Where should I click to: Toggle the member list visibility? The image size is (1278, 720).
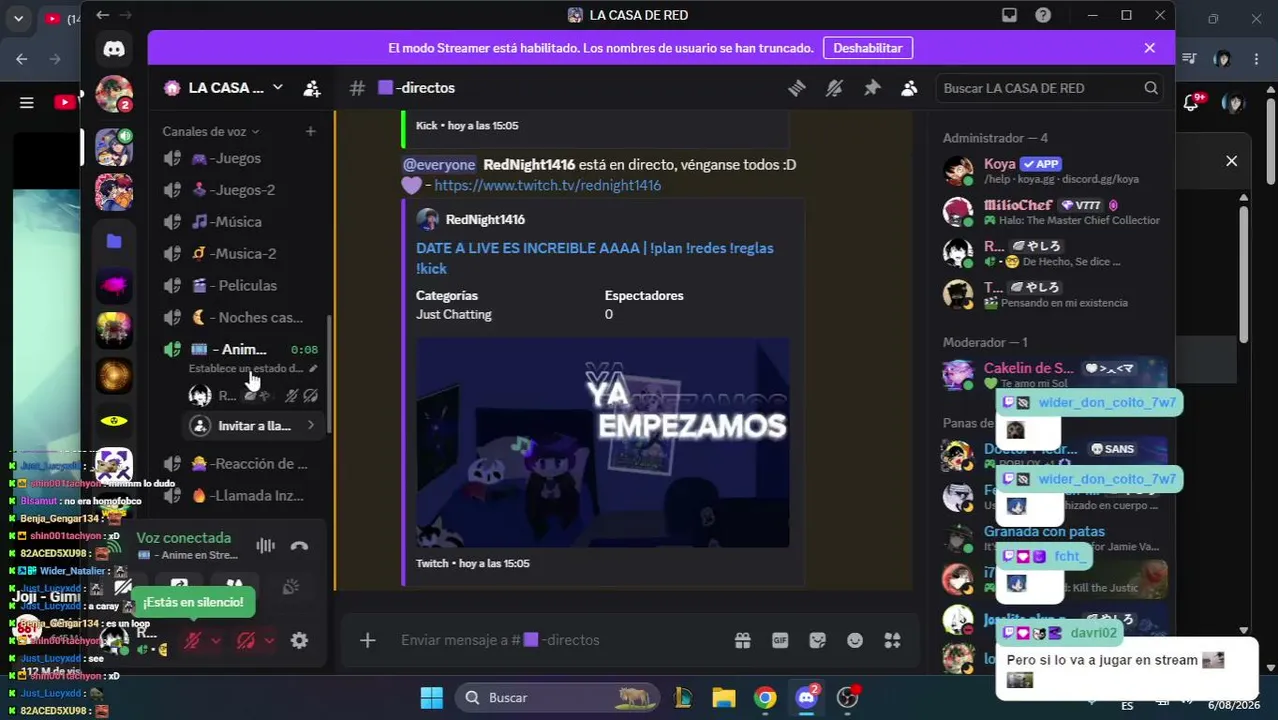(909, 88)
